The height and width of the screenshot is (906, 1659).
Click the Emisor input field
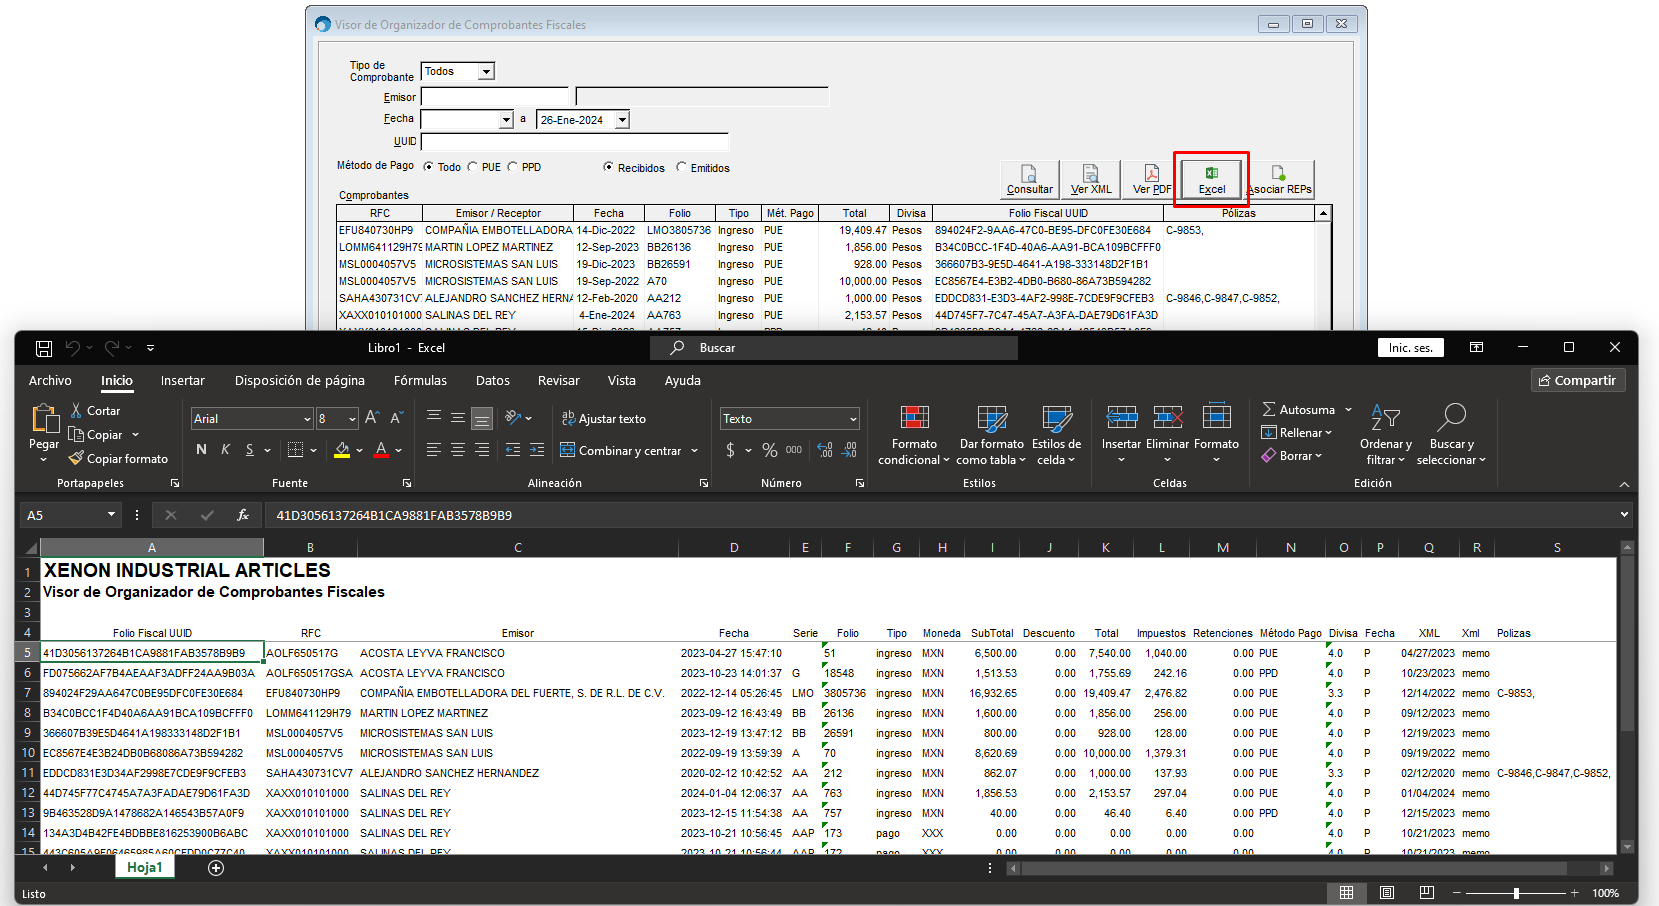[x=495, y=97]
